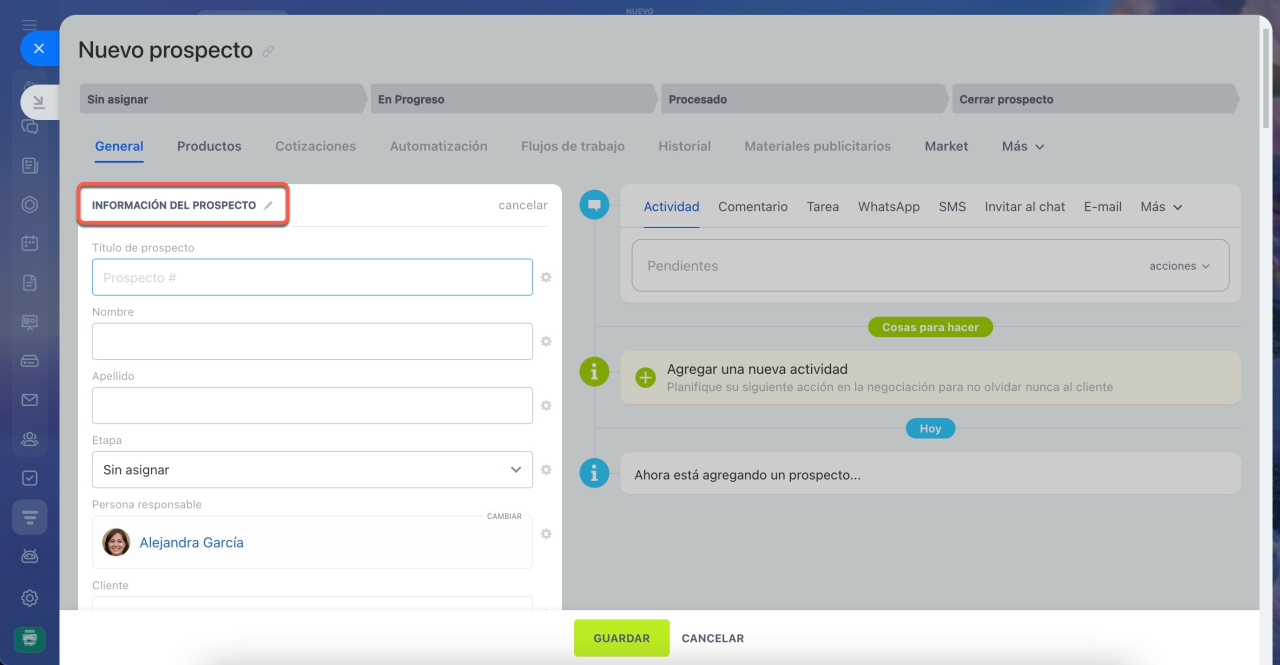Open the hamburger menu in sidebar
The width and height of the screenshot is (1280, 665).
[x=30, y=24]
